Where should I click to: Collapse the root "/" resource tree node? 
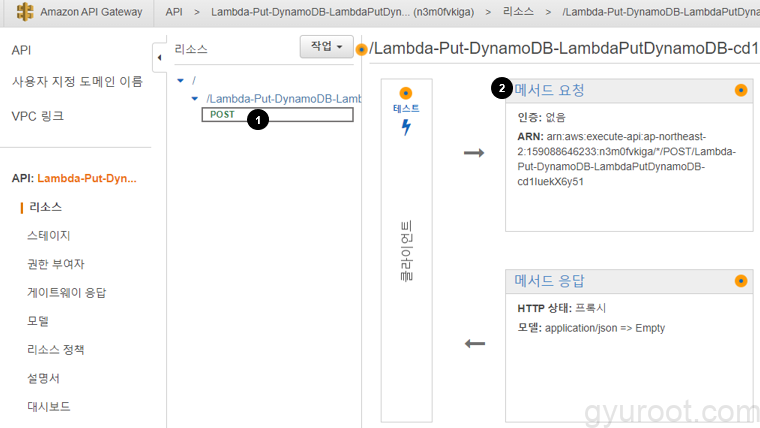180,80
